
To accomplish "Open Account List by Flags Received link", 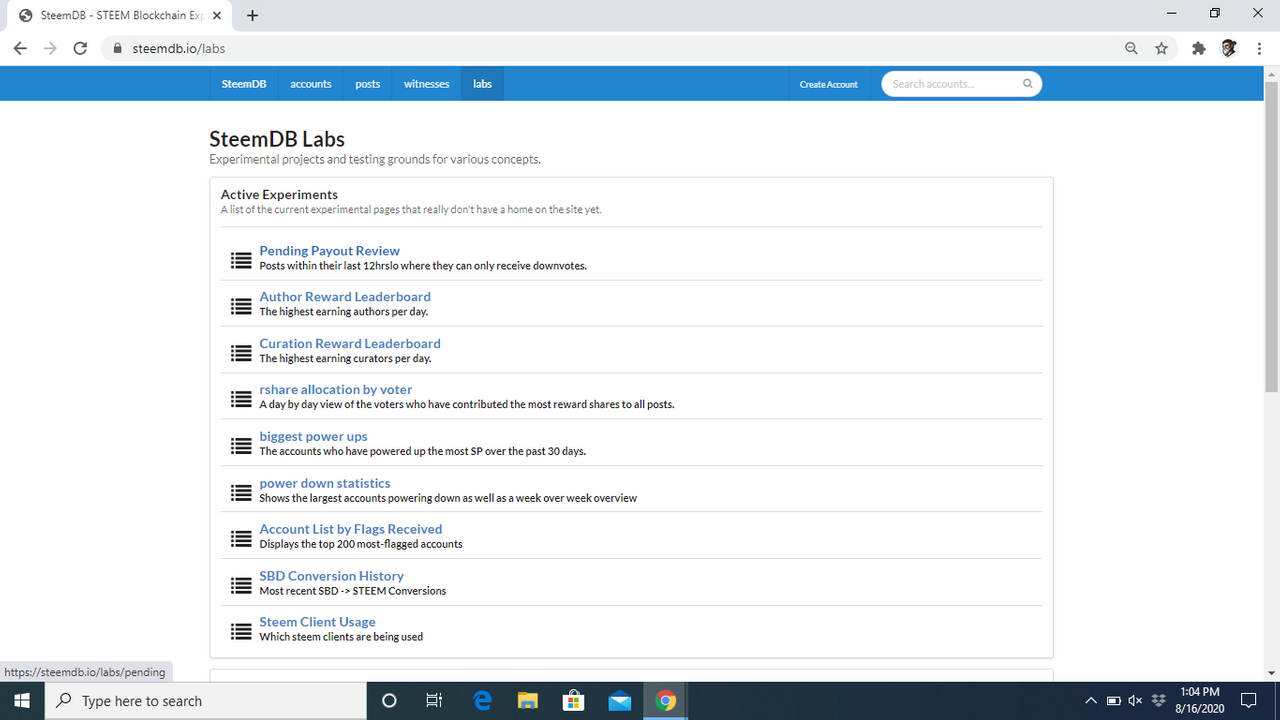I will 351,529.
